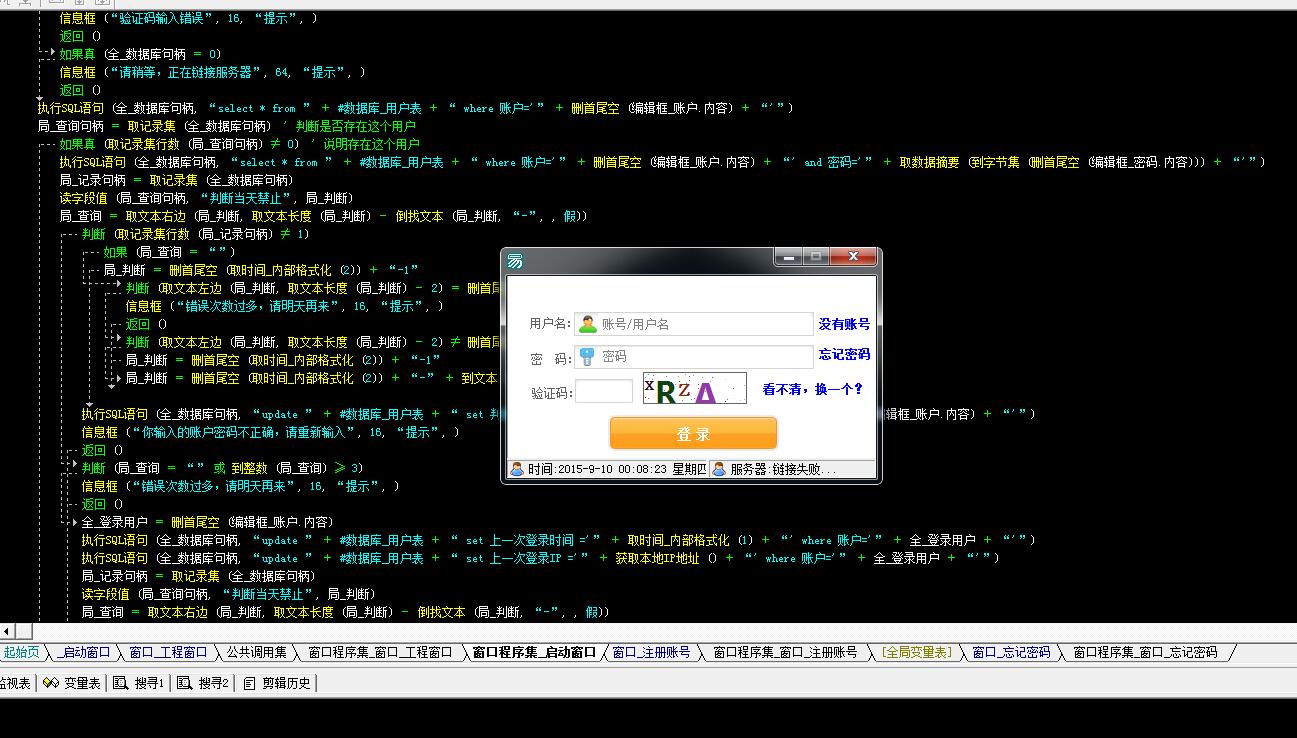Click the user icon beside 服务器 status
Viewport: 1297px width, 738px height.
pos(719,469)
